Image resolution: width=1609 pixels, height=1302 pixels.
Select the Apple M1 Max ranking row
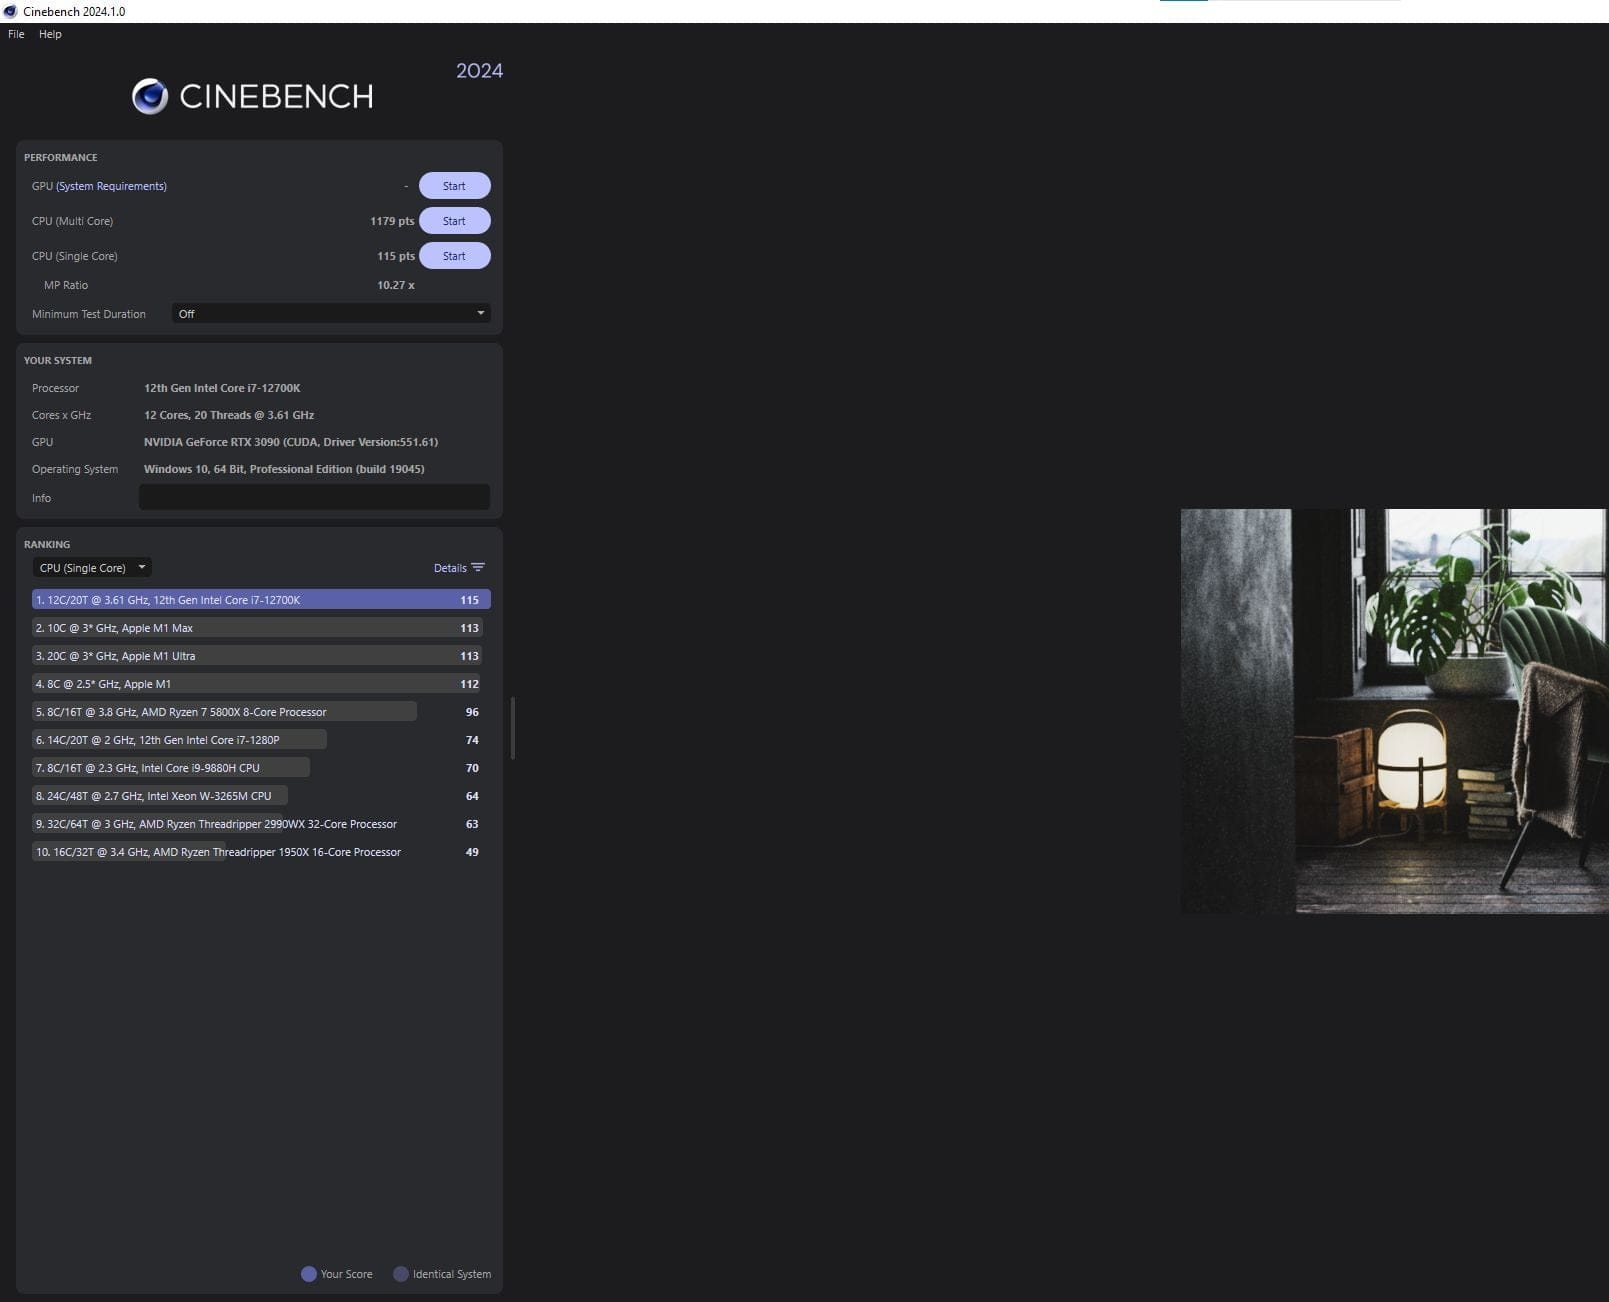pyautogui.click(x=261, y=628)
